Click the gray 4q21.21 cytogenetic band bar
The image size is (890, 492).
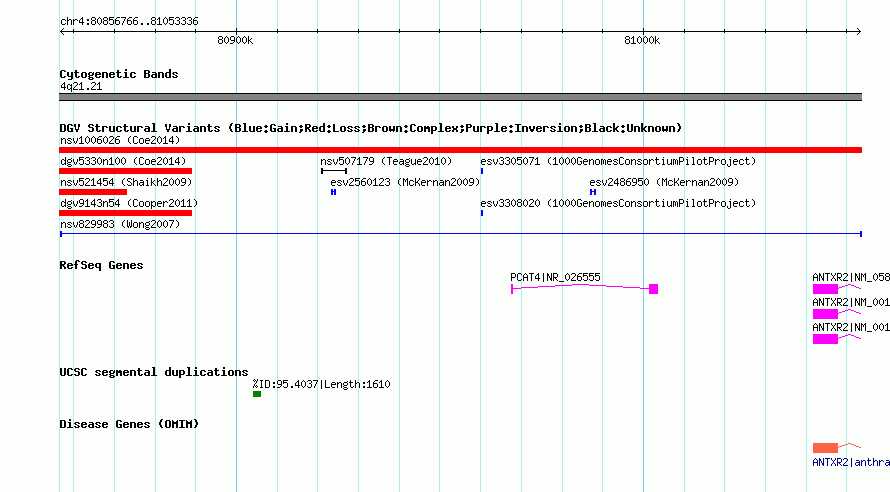click(x=460, y=97)
